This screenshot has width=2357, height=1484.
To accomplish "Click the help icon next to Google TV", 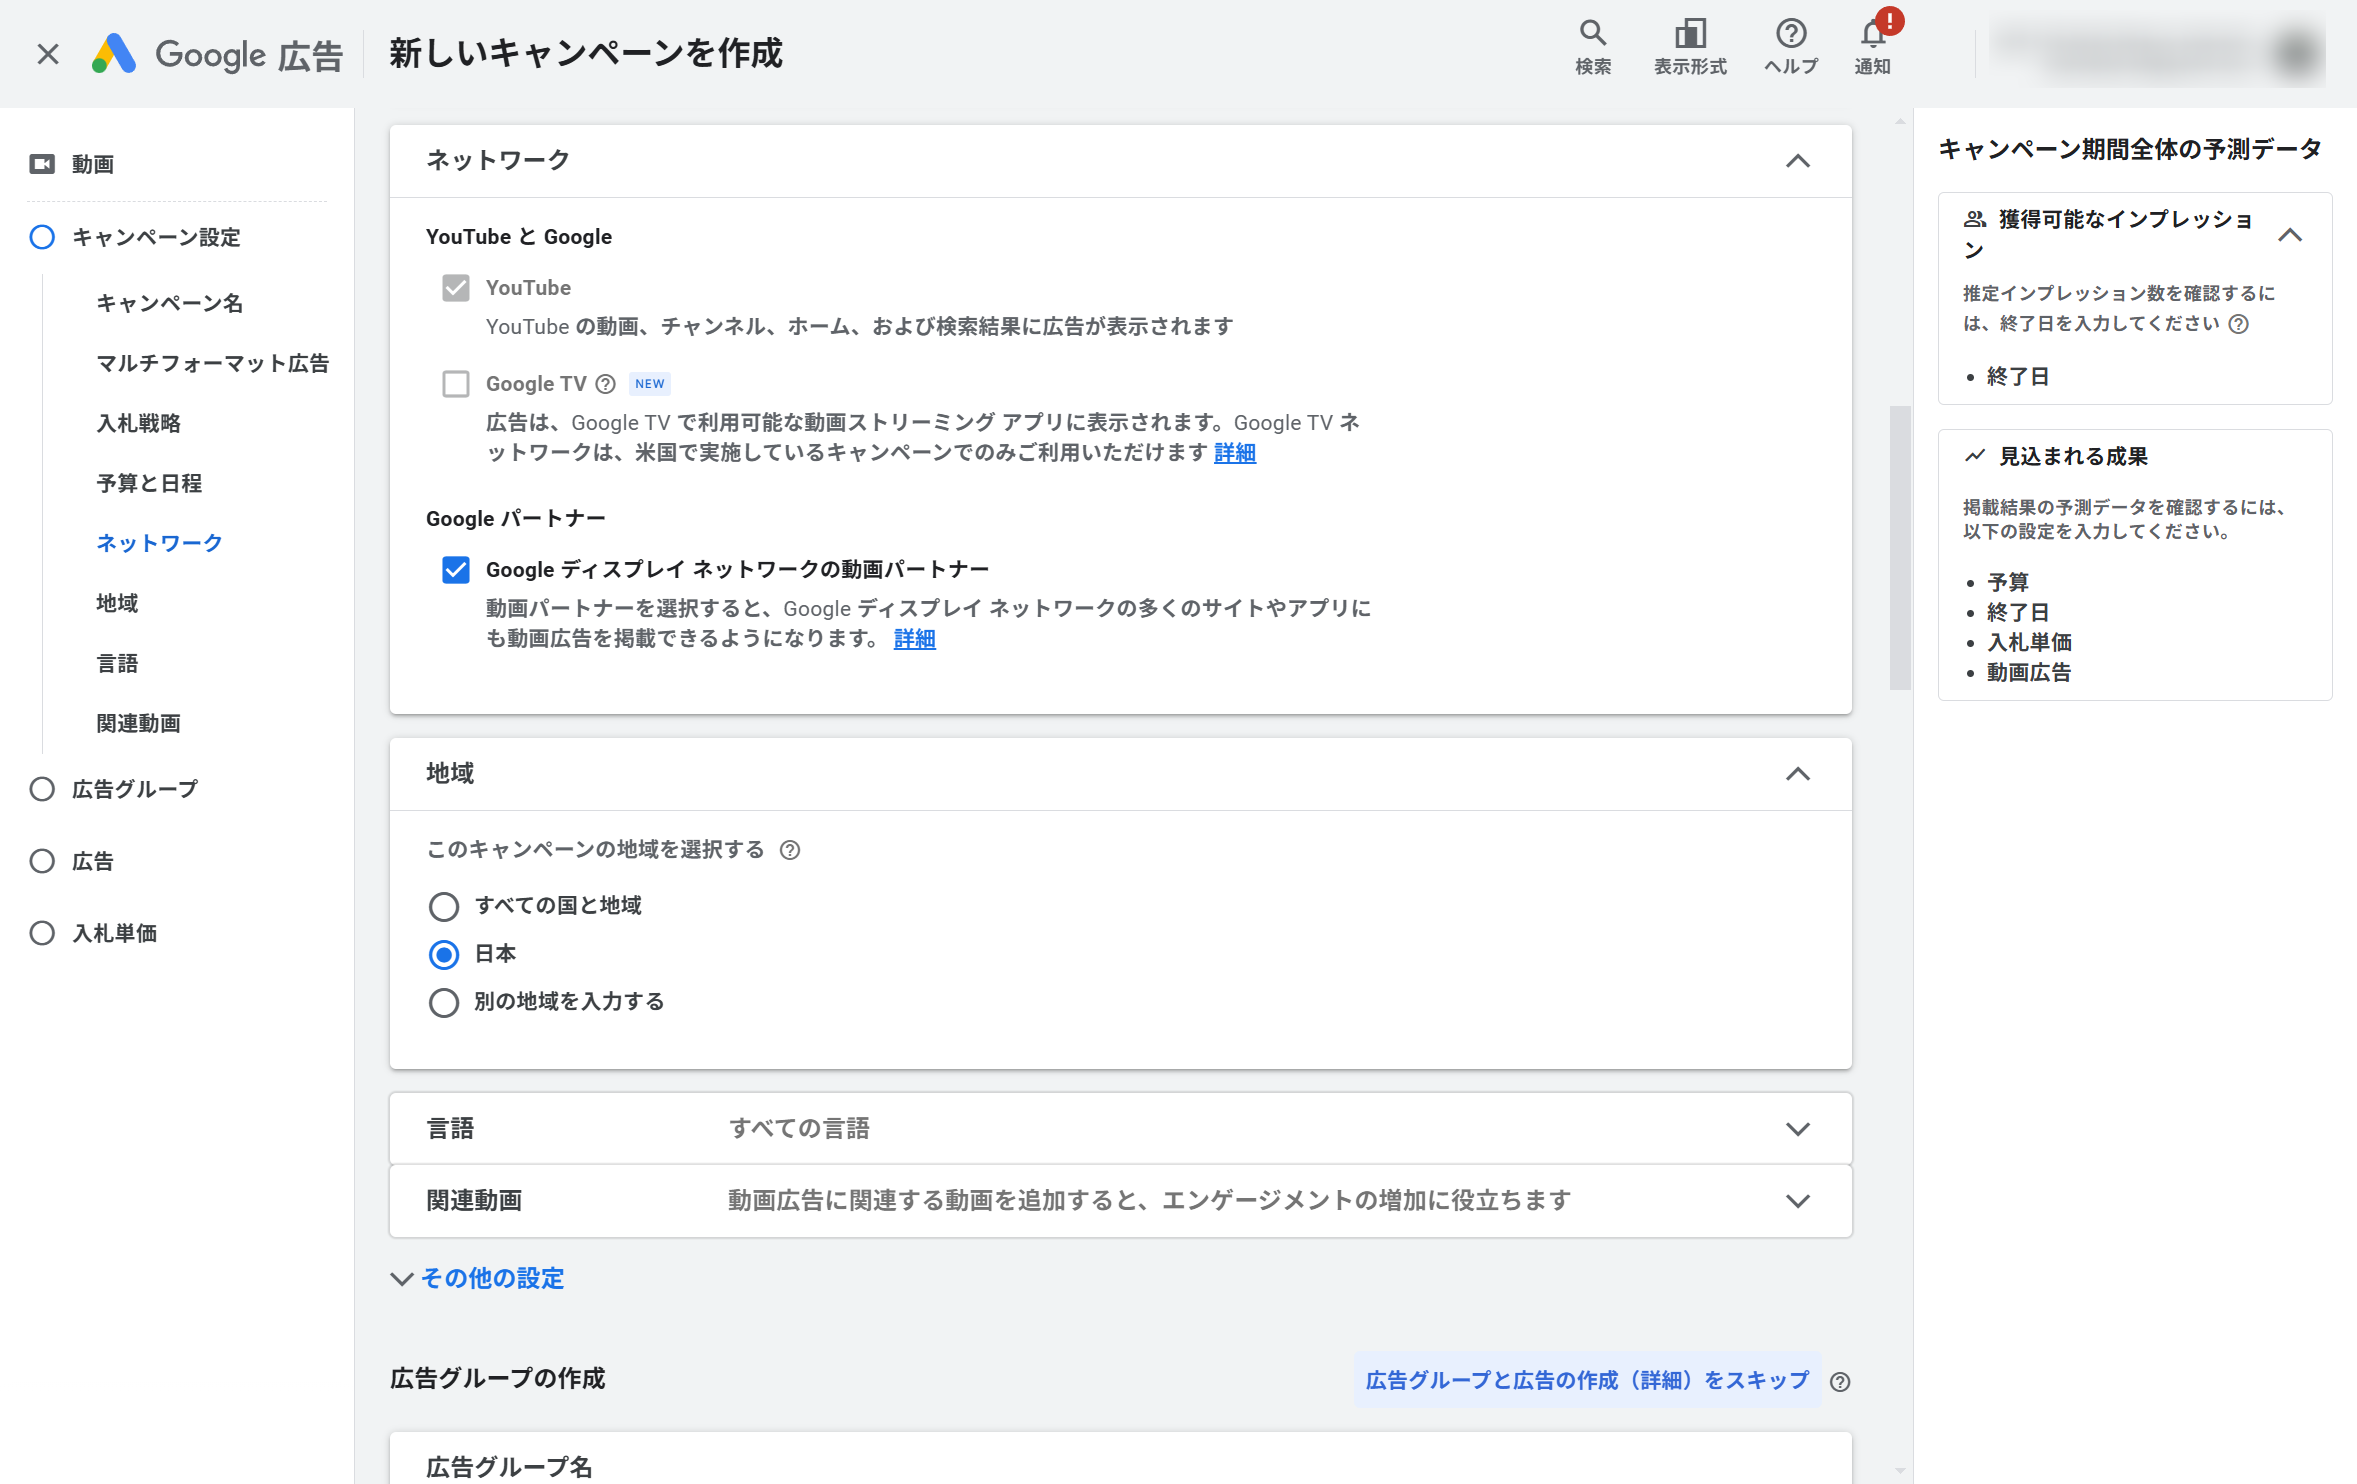I will [x=605, y=384].
